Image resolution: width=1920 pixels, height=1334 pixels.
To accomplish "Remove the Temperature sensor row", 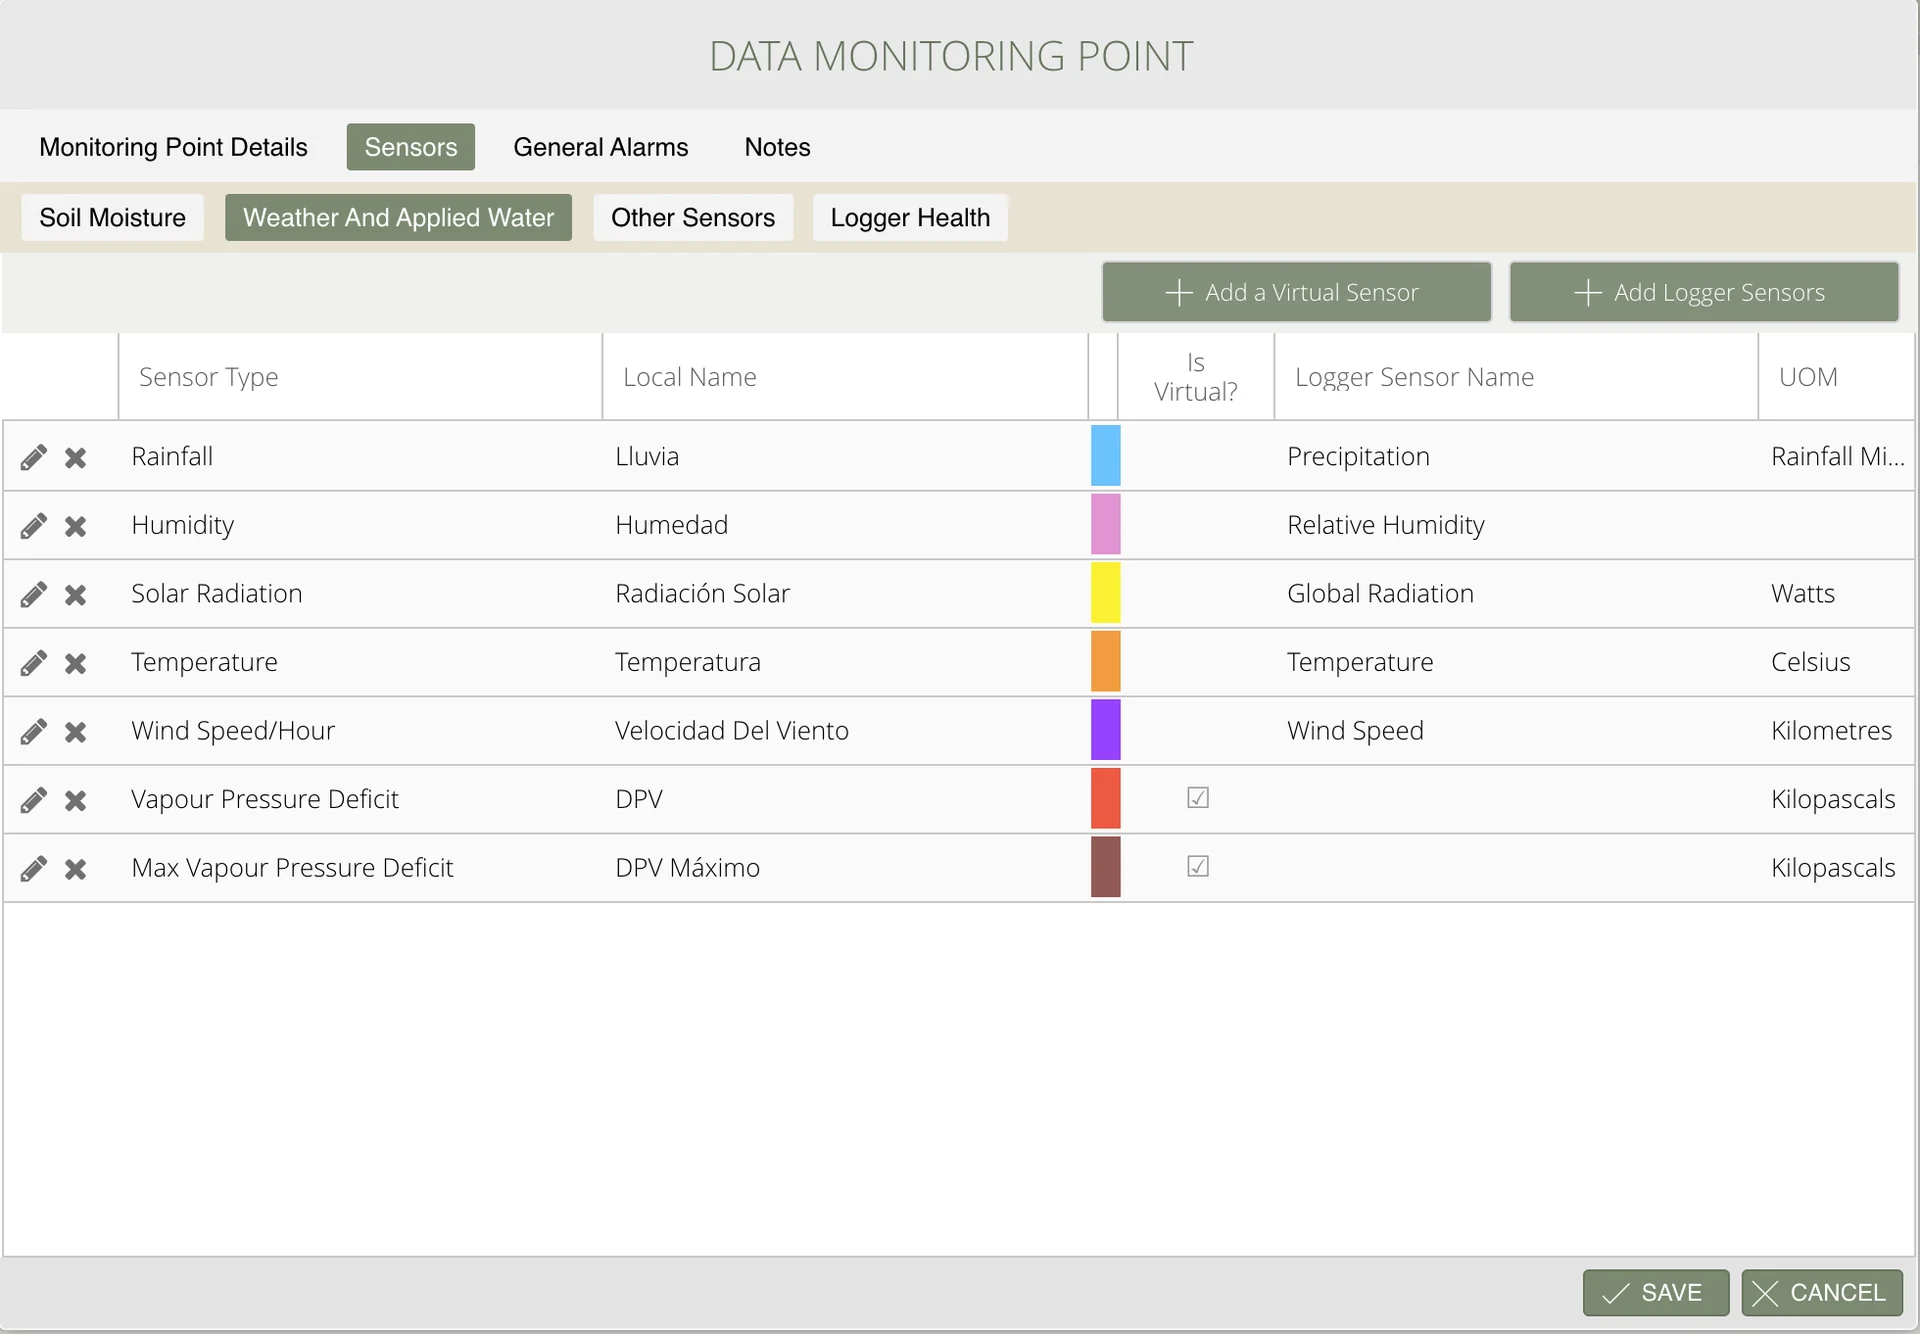I will [75, 664].
